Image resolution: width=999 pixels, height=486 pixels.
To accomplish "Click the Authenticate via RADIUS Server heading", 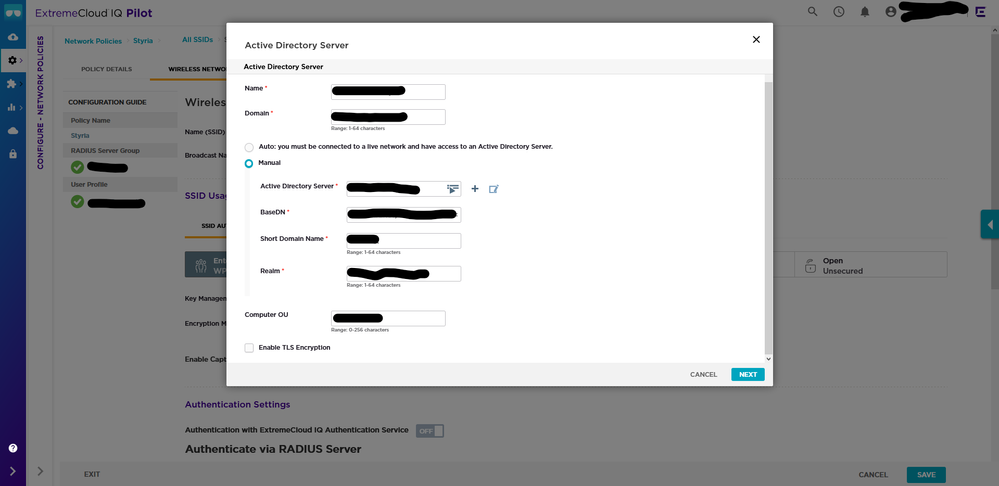I will tap(273, 449).
